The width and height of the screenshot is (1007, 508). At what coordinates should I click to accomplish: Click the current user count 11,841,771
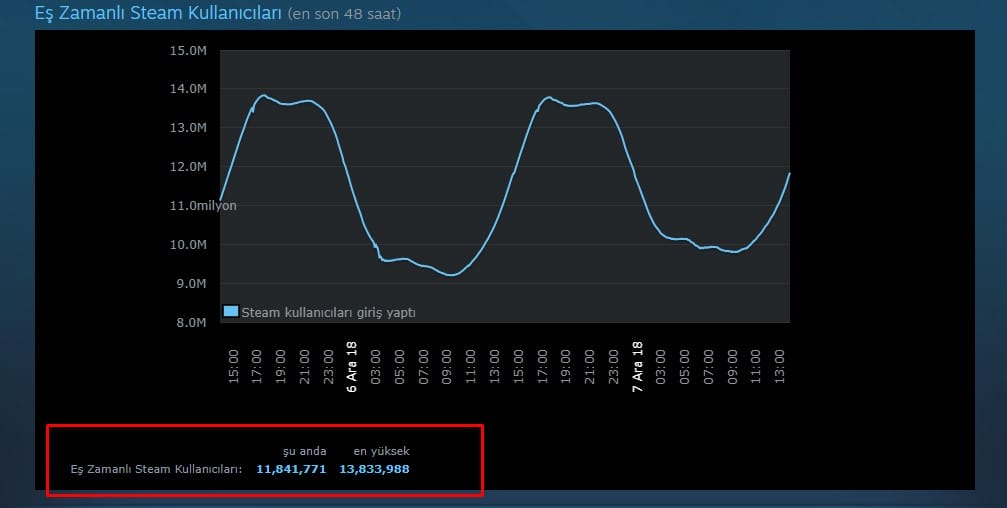[x=291, y=469]
